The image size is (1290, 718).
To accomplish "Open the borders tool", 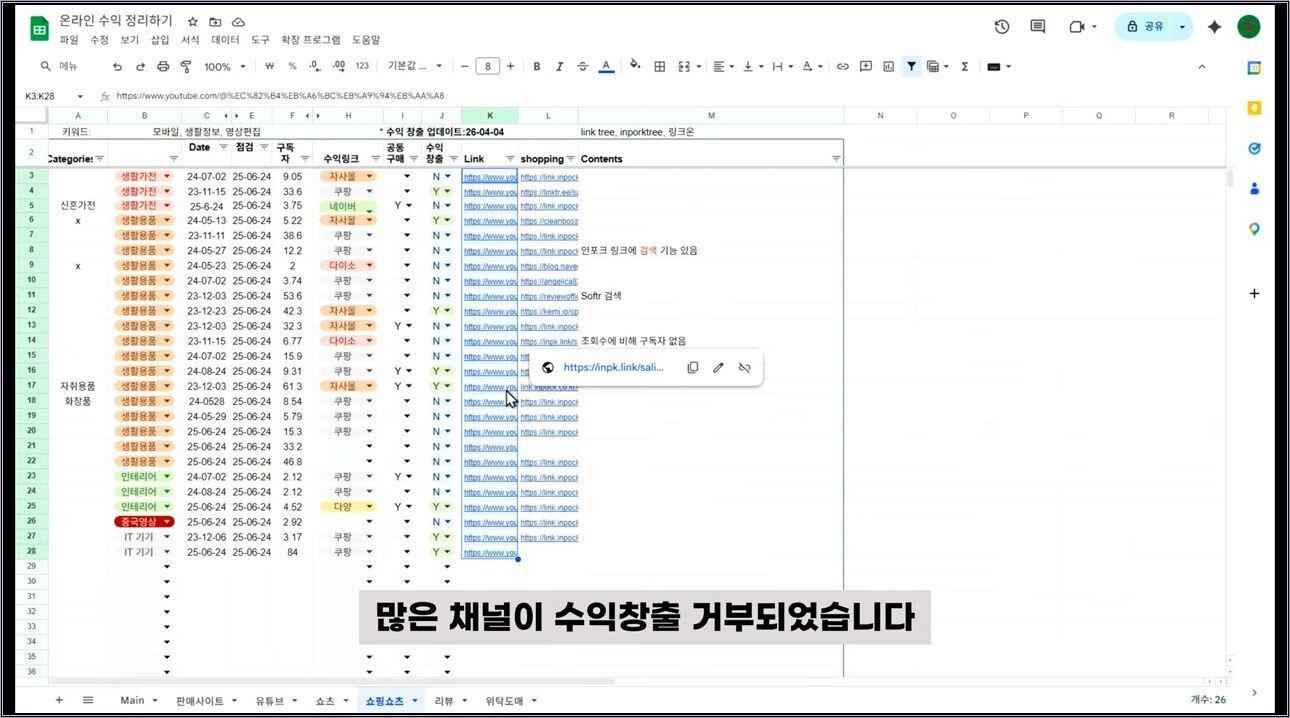I will tap(660, 67).
